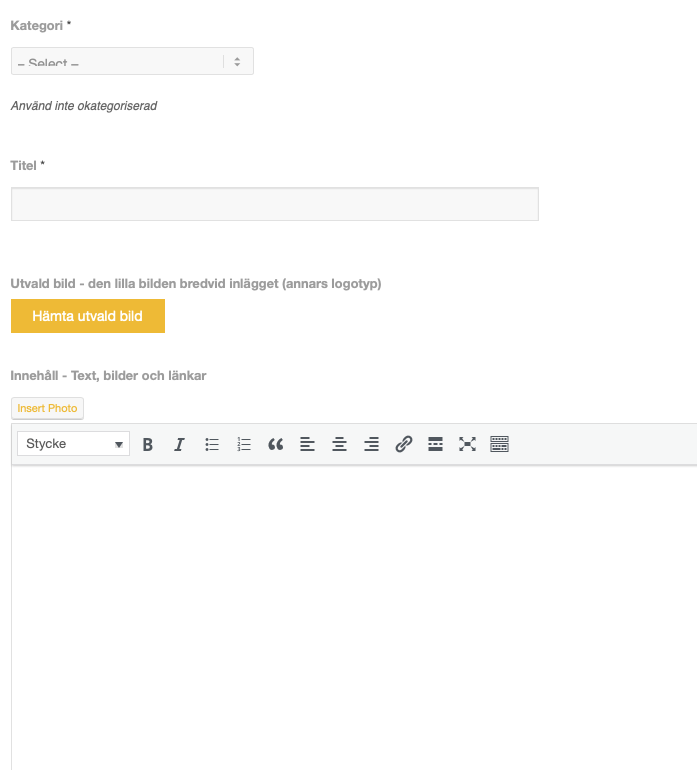Screen dimensions: 697x770
Task: Enter fullscreen editor mode
Action: point(468,444)
